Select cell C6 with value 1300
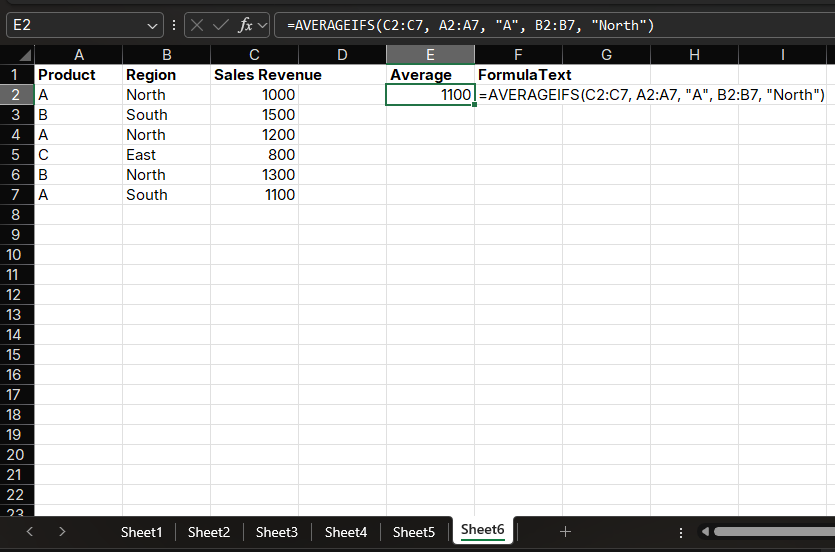 255,175
